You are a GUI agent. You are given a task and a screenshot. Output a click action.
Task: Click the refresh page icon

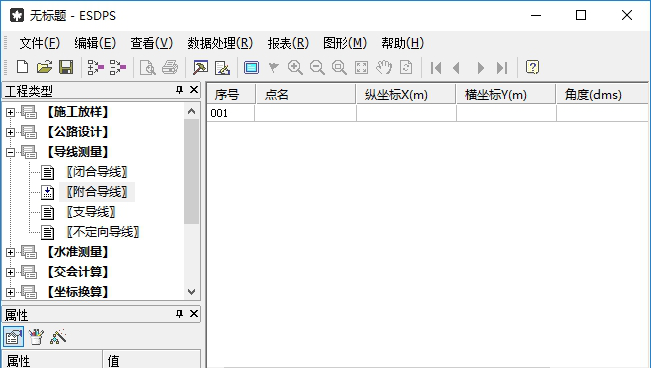[x=406, y=67]
